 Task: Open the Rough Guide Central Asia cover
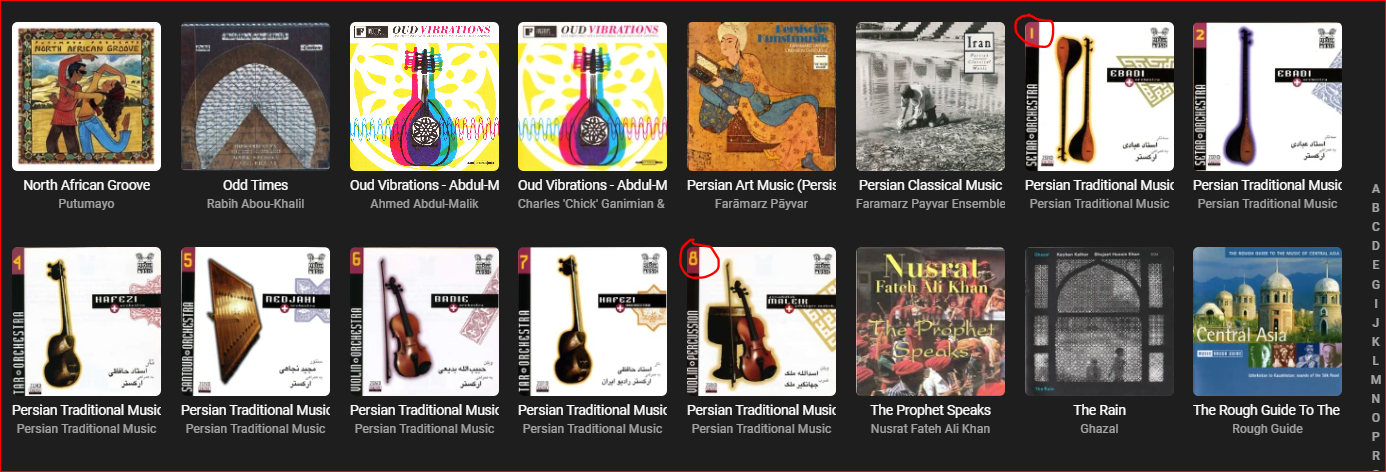1267,322
